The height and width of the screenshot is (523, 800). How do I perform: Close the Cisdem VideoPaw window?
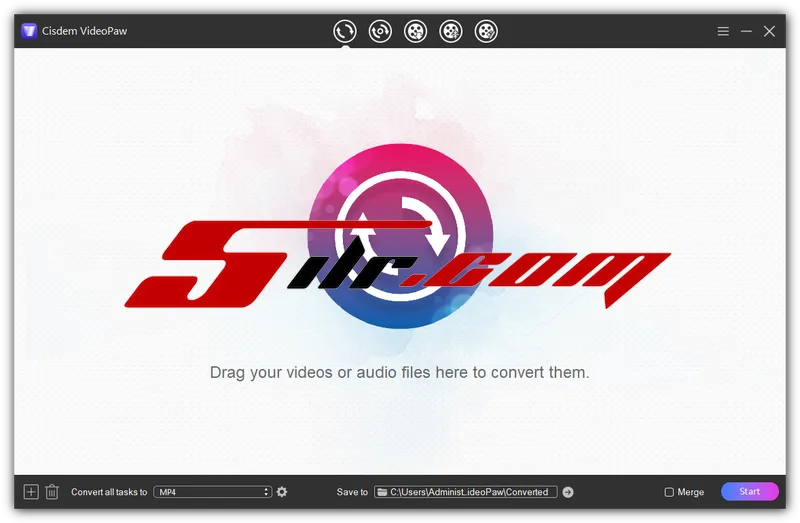769,31
